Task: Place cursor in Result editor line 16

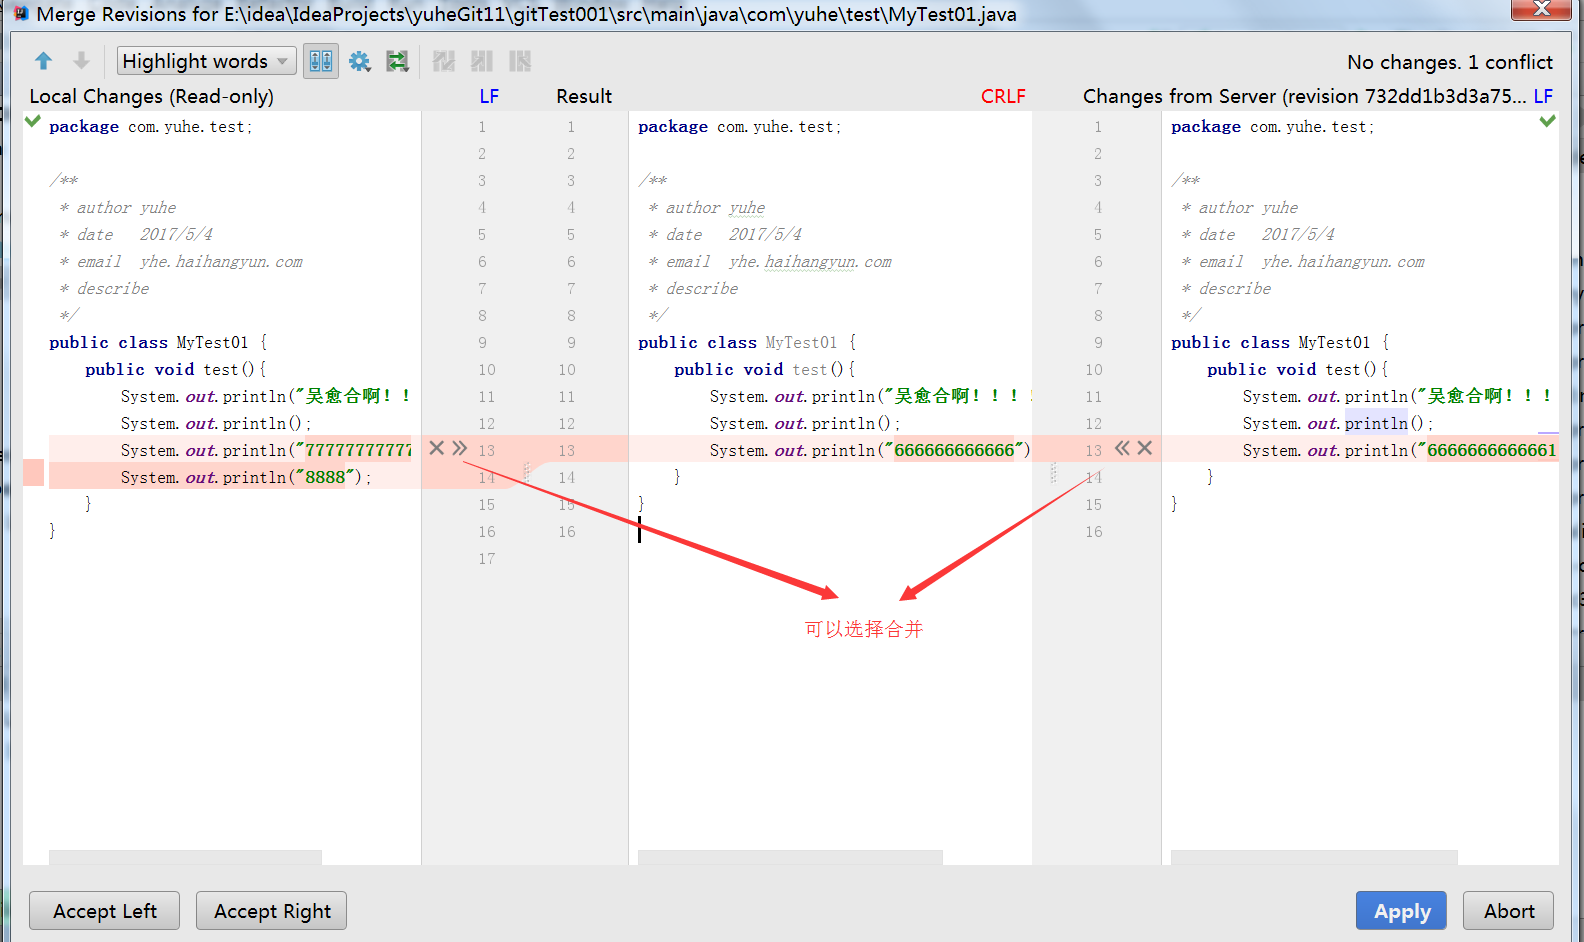Action: coord(830,531)
